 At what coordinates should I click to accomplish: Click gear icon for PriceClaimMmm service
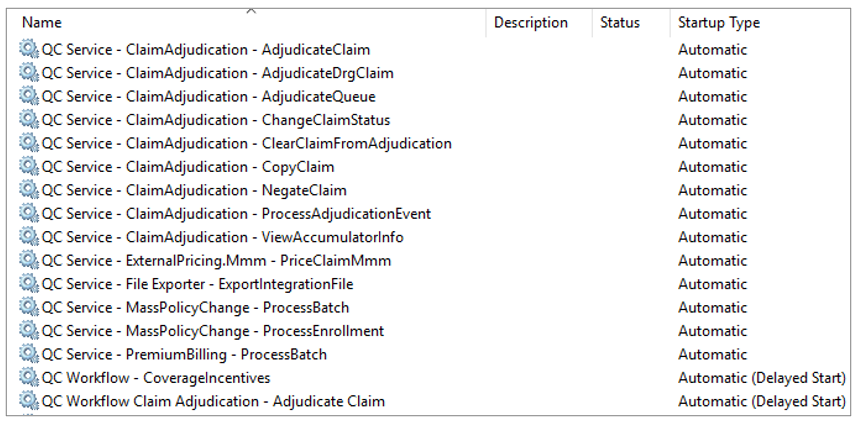pyautogui.click(x=28, y=260)
